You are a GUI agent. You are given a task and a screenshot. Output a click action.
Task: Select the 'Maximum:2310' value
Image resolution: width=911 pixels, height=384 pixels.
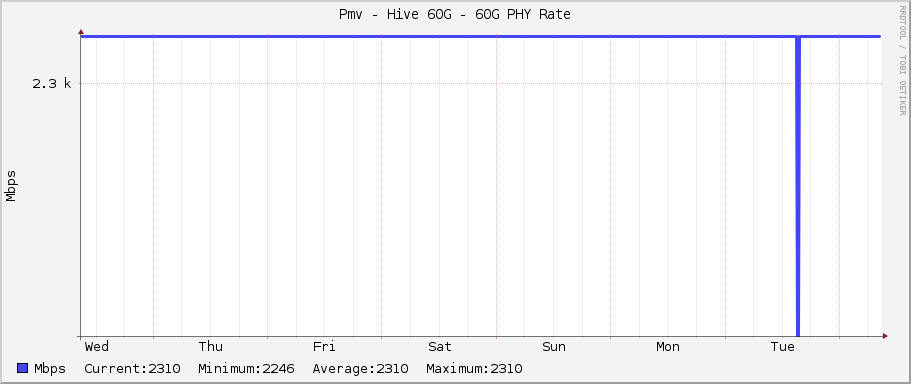click(474, 368)
